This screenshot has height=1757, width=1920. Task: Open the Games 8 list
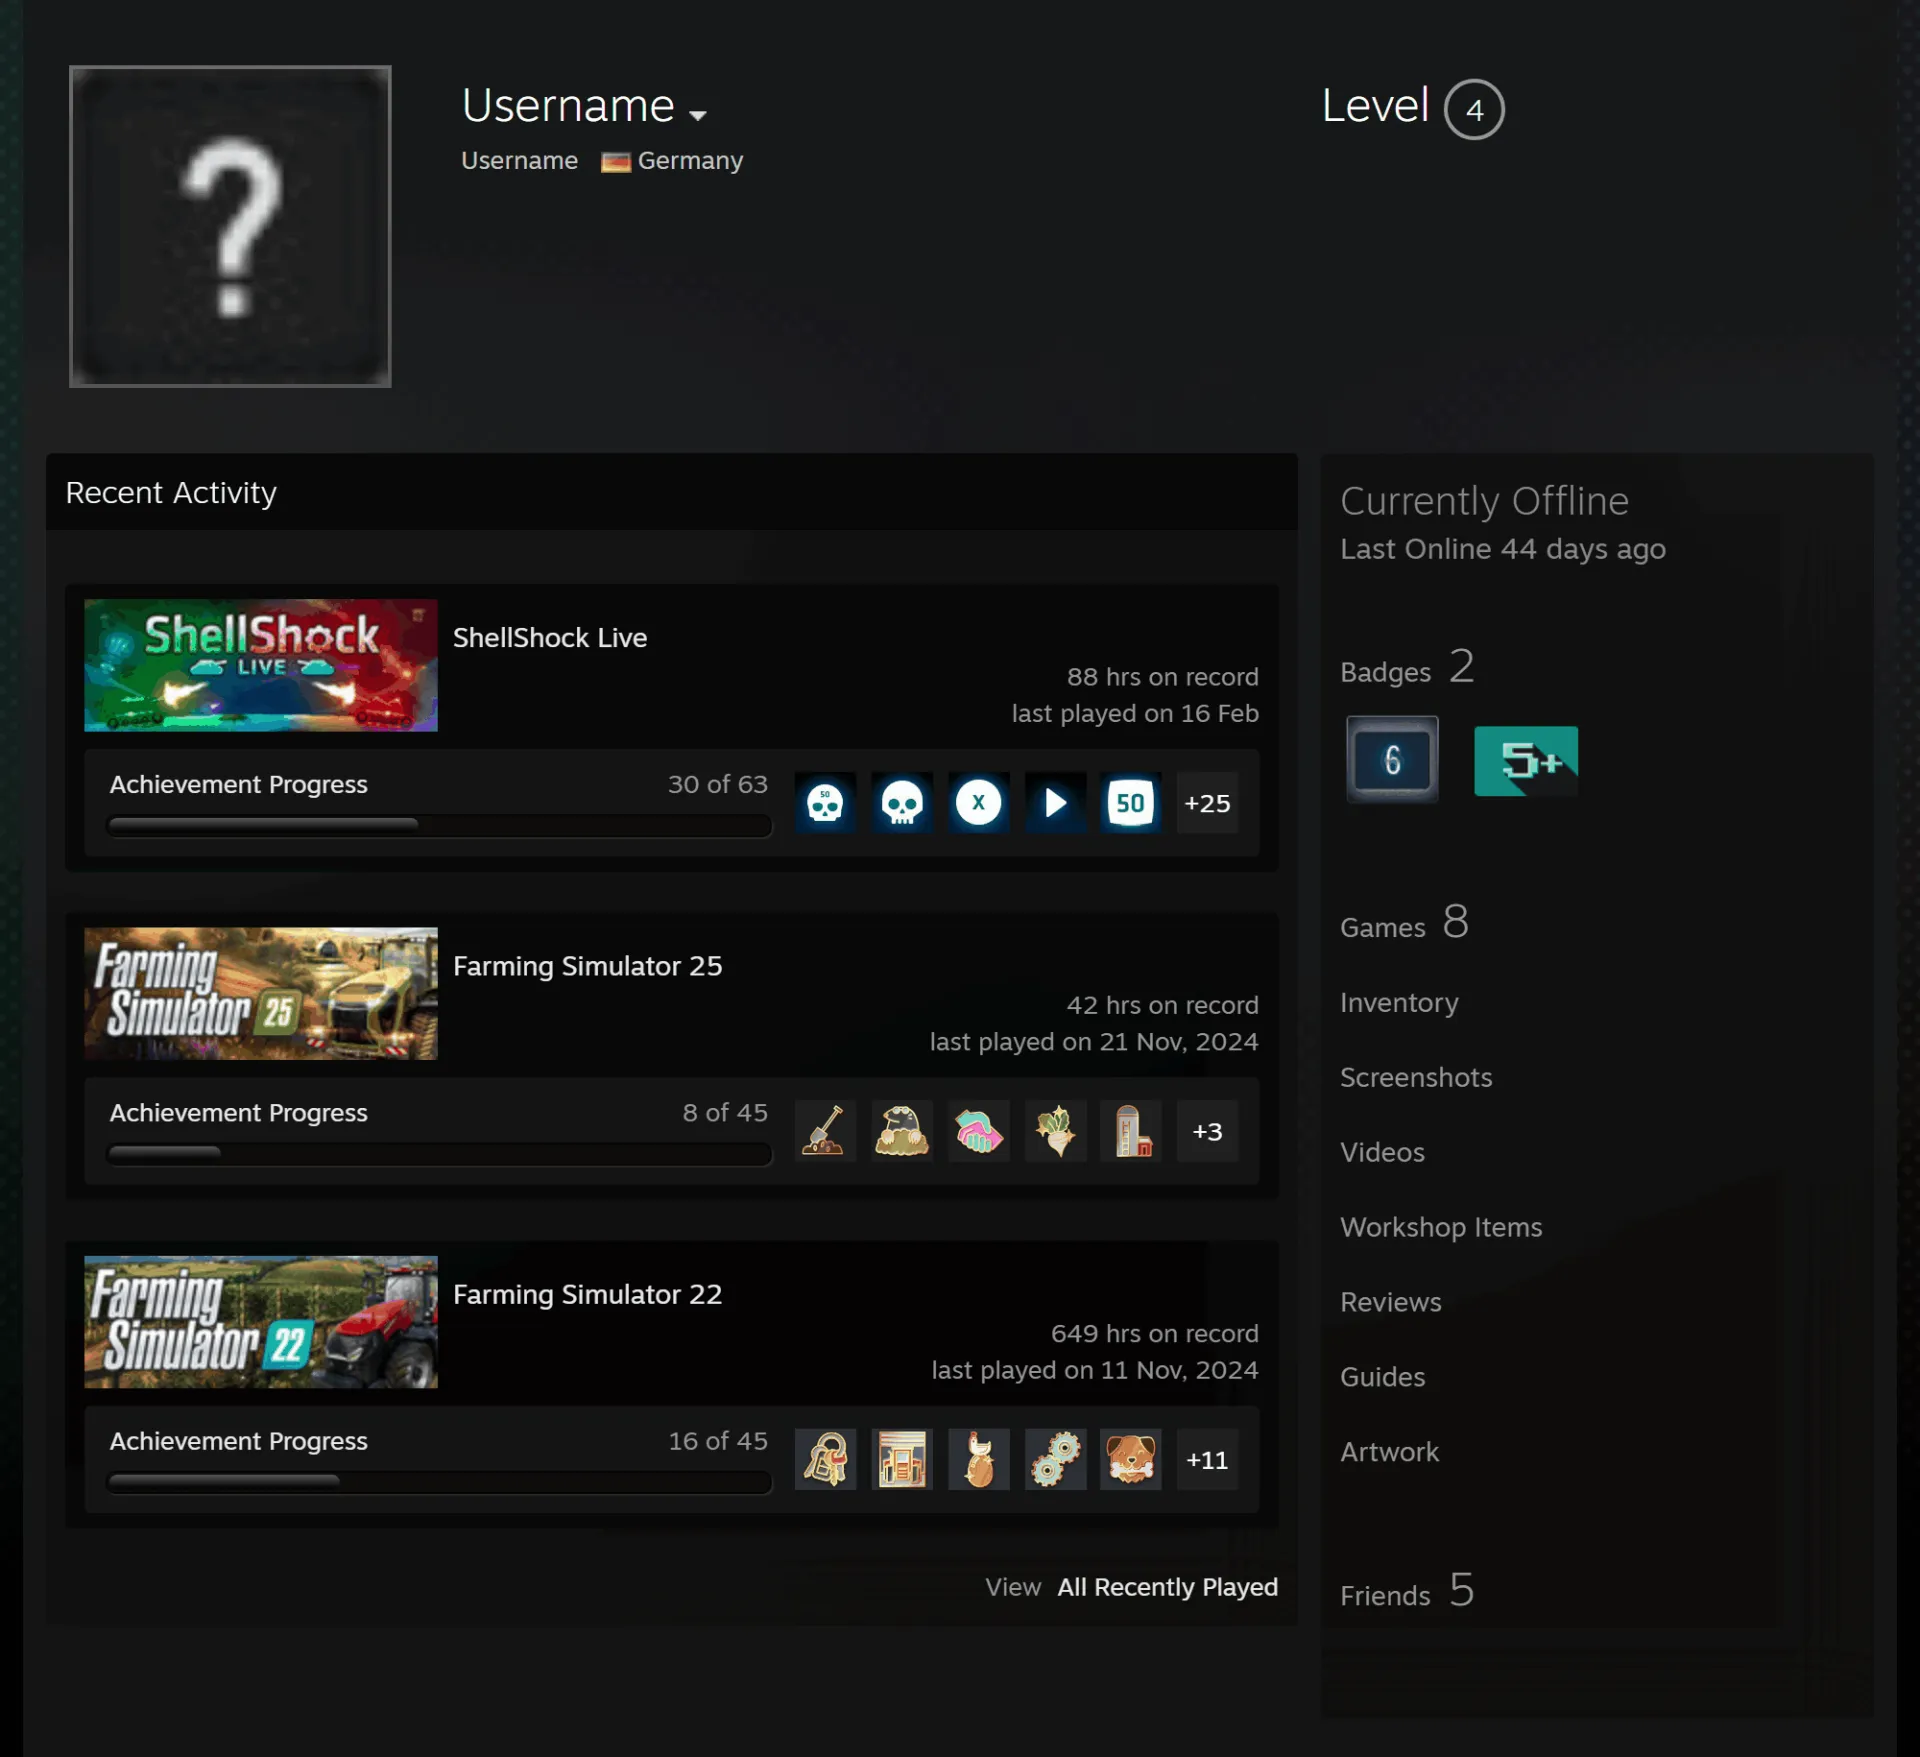point(1404,923)
